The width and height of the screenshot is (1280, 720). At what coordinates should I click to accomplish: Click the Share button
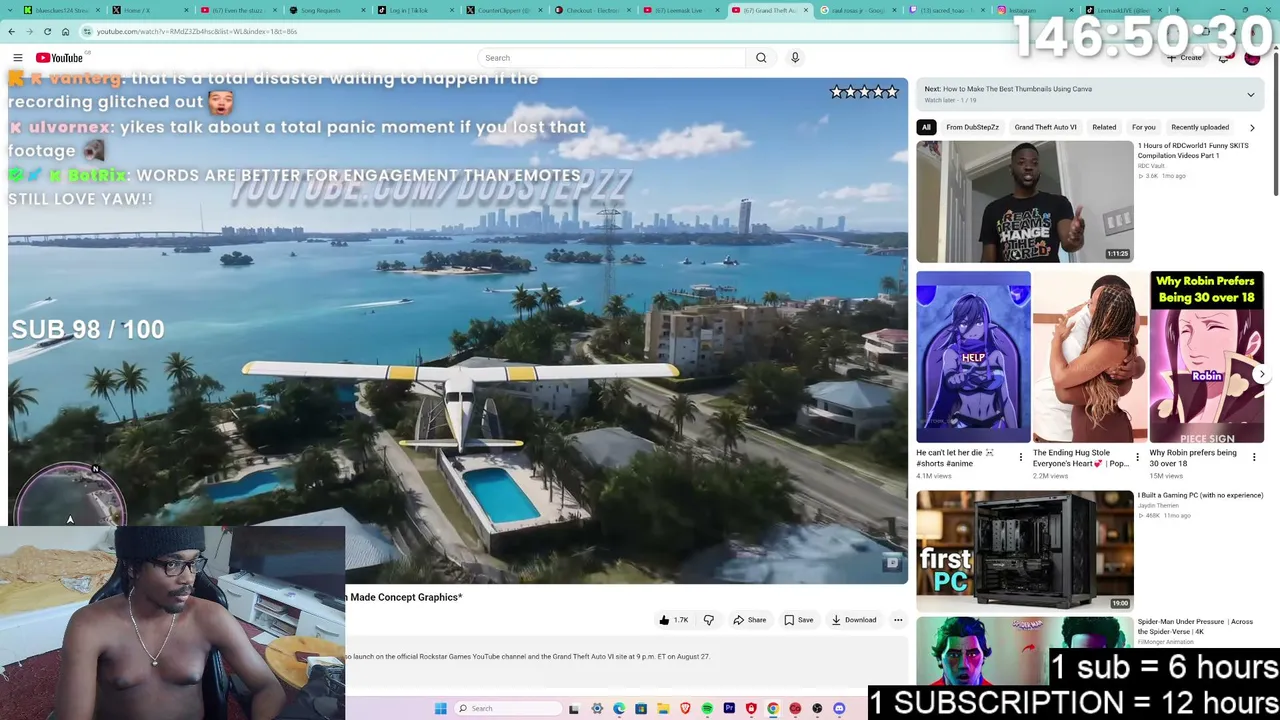[x=749, y=620]
